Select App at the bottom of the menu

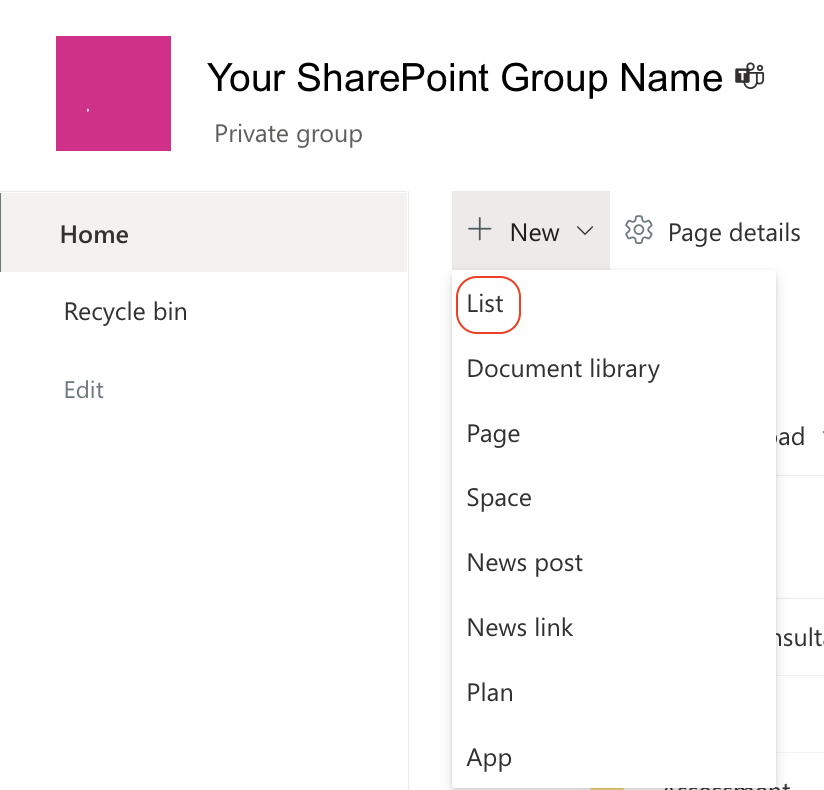488,757
